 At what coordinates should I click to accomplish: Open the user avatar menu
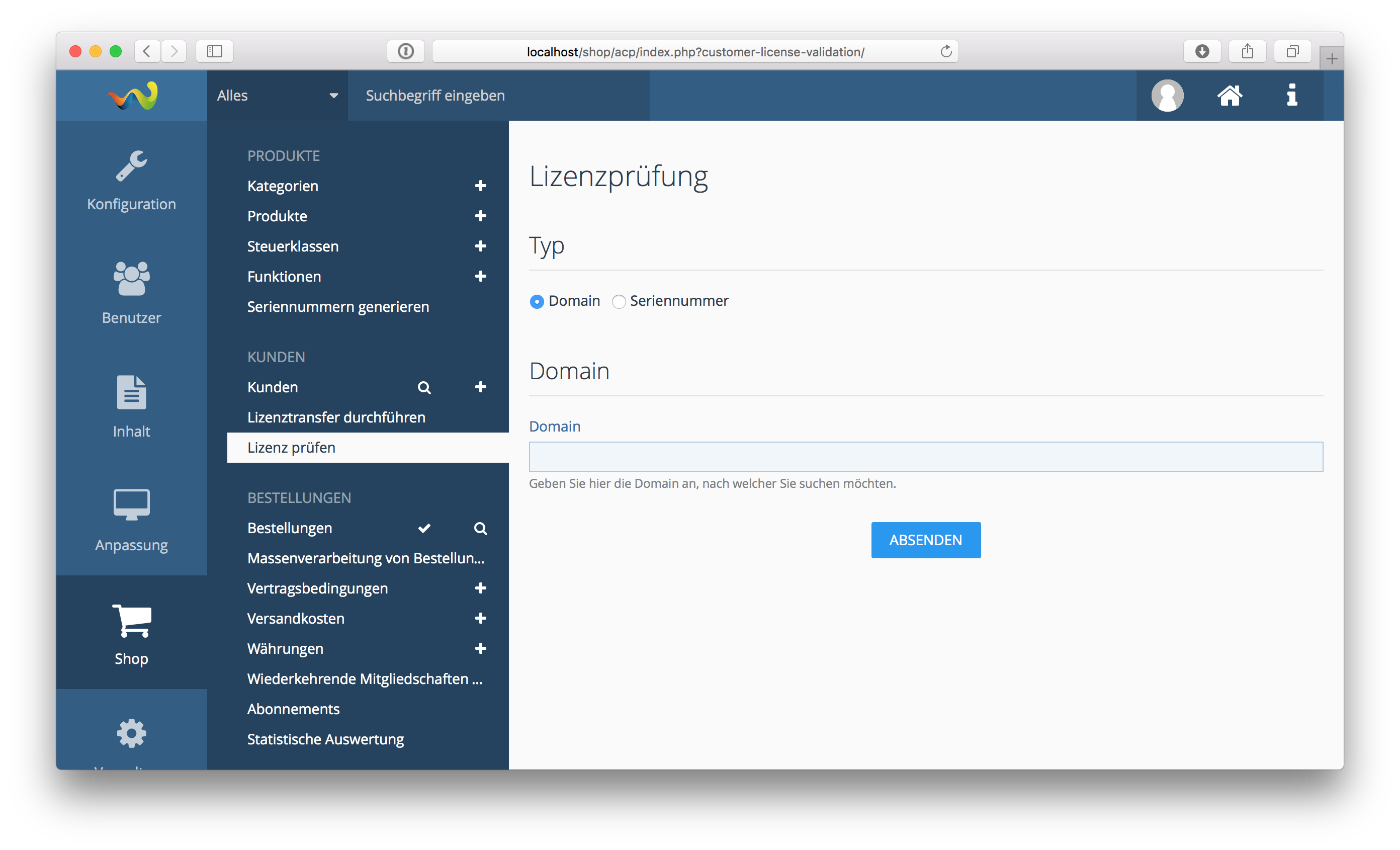coord(1167,96)
